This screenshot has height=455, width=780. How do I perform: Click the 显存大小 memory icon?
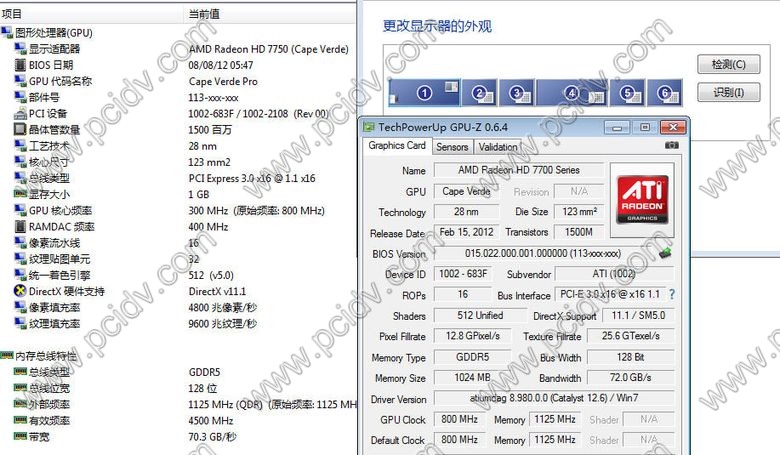pos(20,194)
